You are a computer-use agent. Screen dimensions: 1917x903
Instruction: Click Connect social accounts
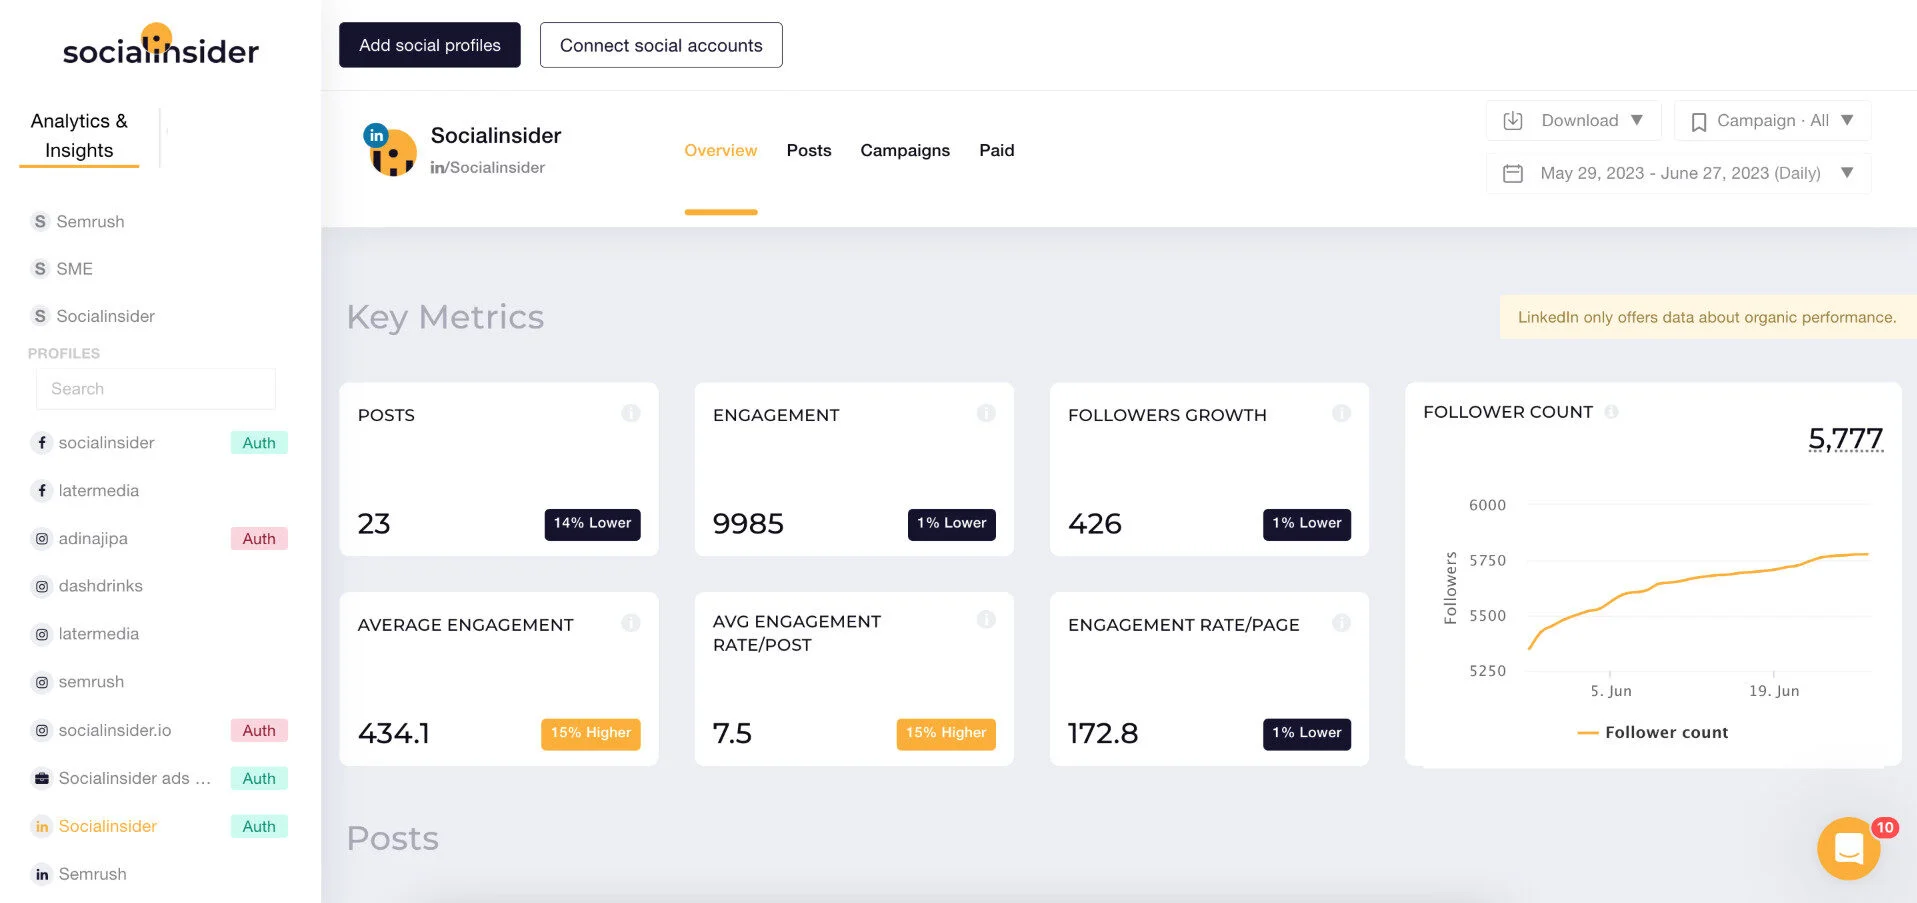pyautogui.click(x=660, y=45)
